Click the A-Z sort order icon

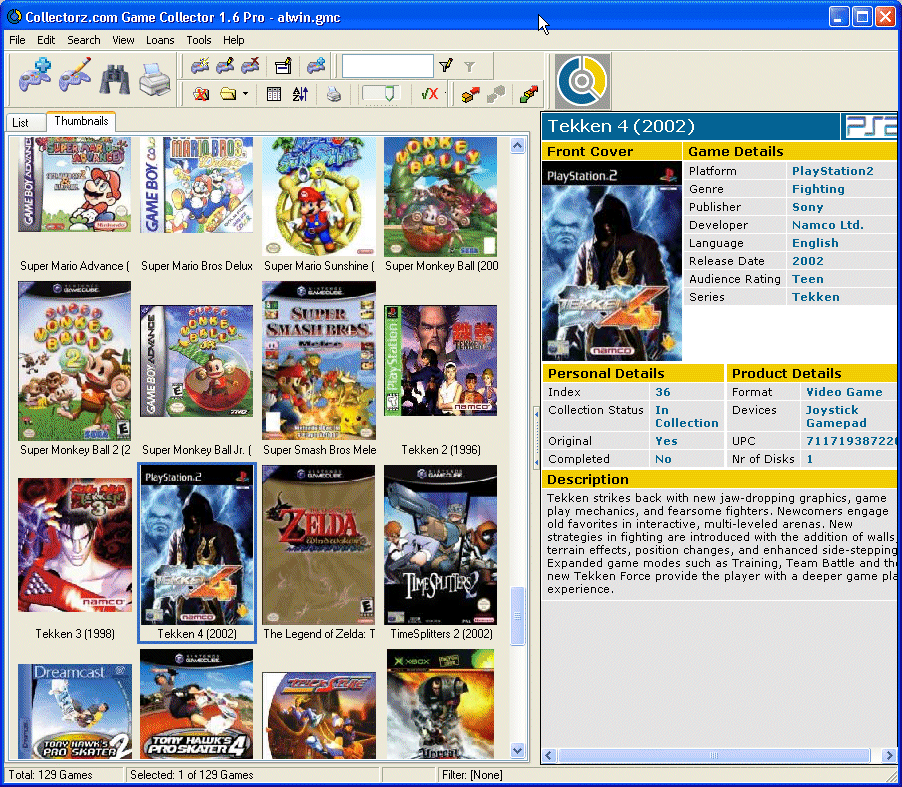click(x=300, y=94)
